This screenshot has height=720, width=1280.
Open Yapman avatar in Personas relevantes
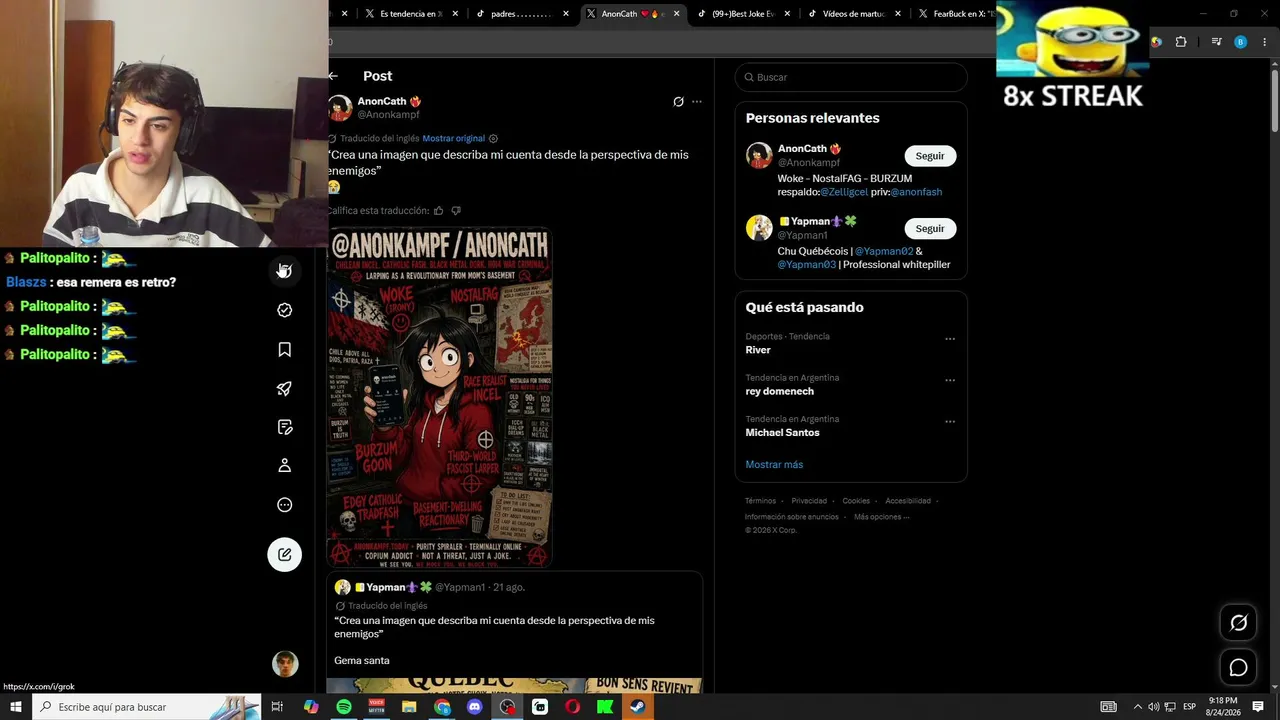click(x=759, y=228)
